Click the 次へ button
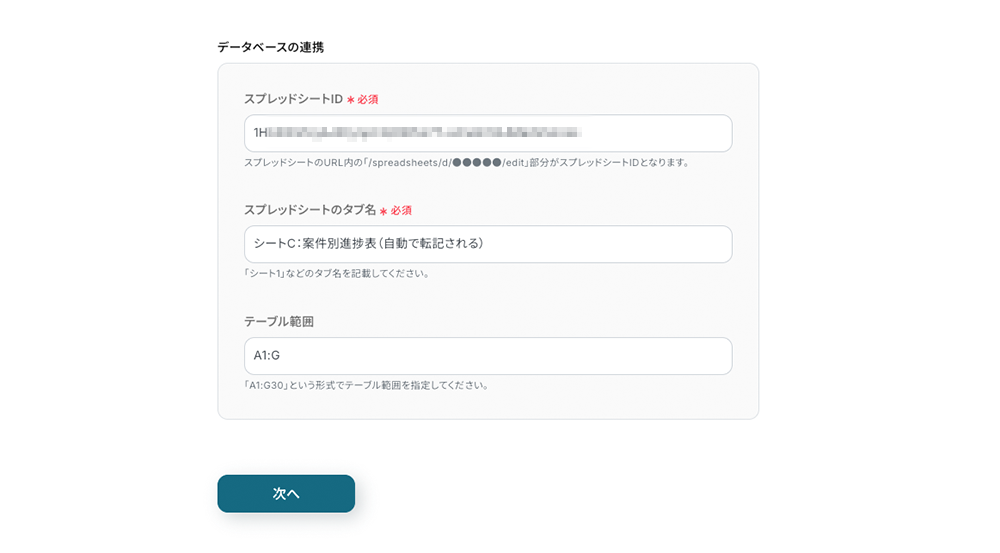The width and height of the screenshot is (1000, 553). pyautogui.click(x=286, y=494)
